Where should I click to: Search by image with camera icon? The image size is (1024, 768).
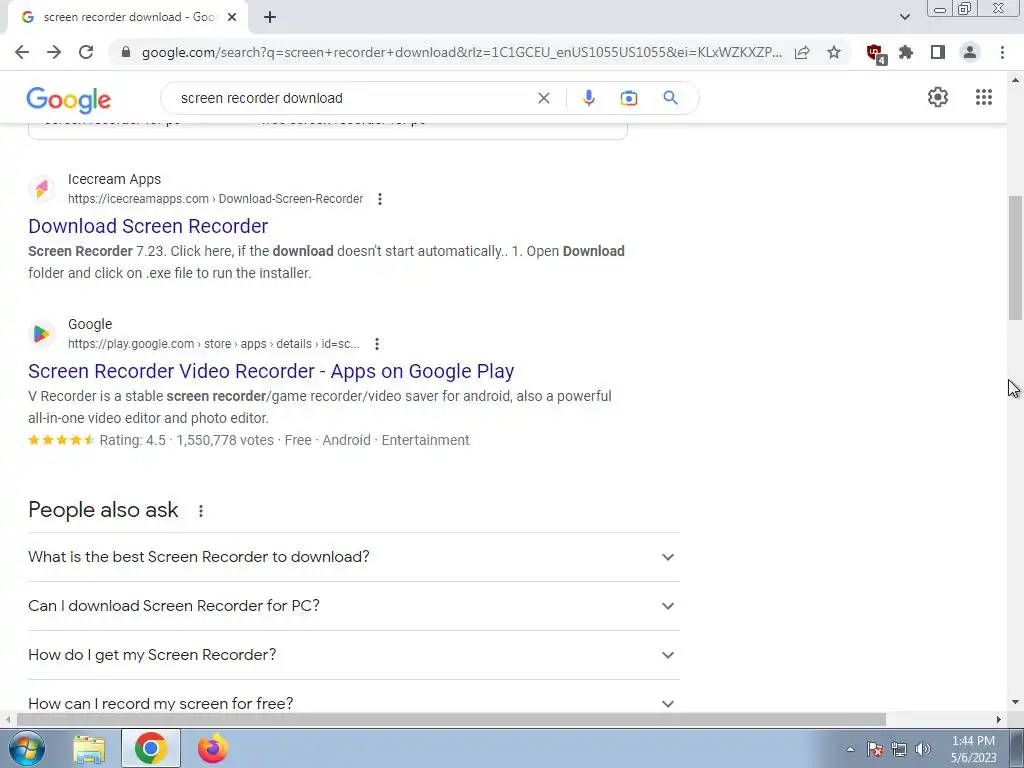pos(628,98)
